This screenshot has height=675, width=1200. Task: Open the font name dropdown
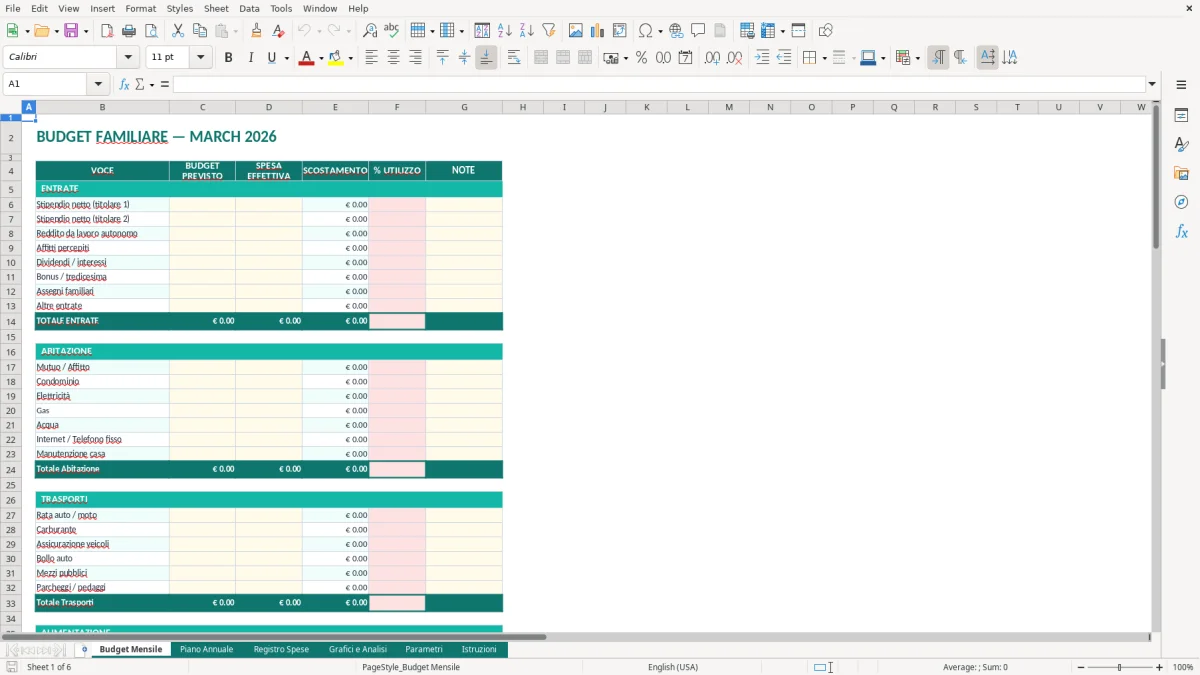pos(128,58)
